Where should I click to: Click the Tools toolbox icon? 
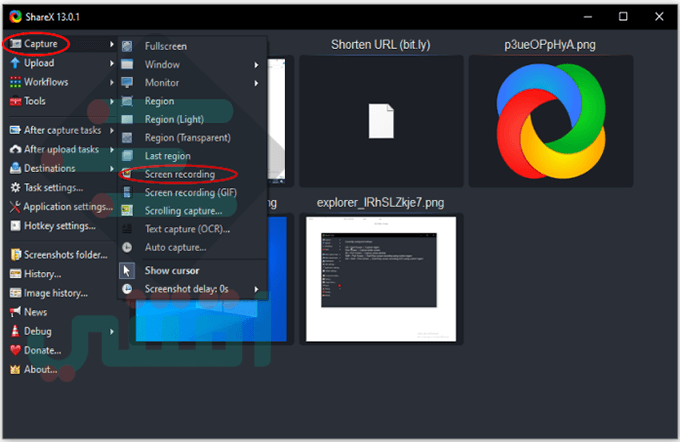click(x=15, y=101)
